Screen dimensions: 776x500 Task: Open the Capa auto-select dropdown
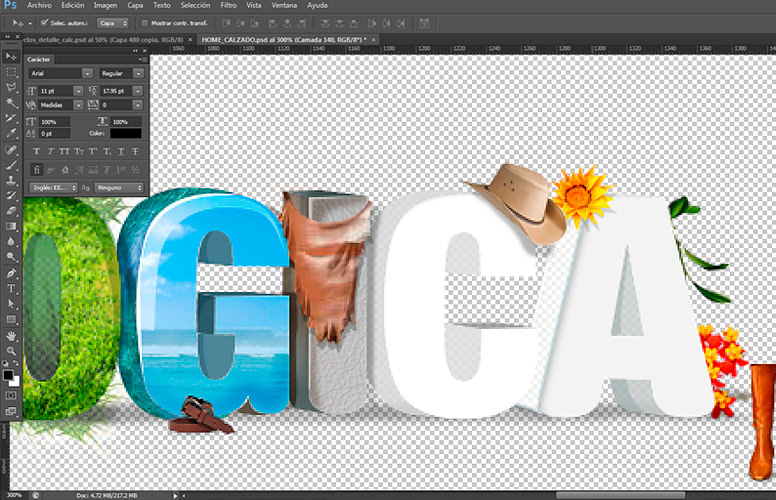pos(113,22)
